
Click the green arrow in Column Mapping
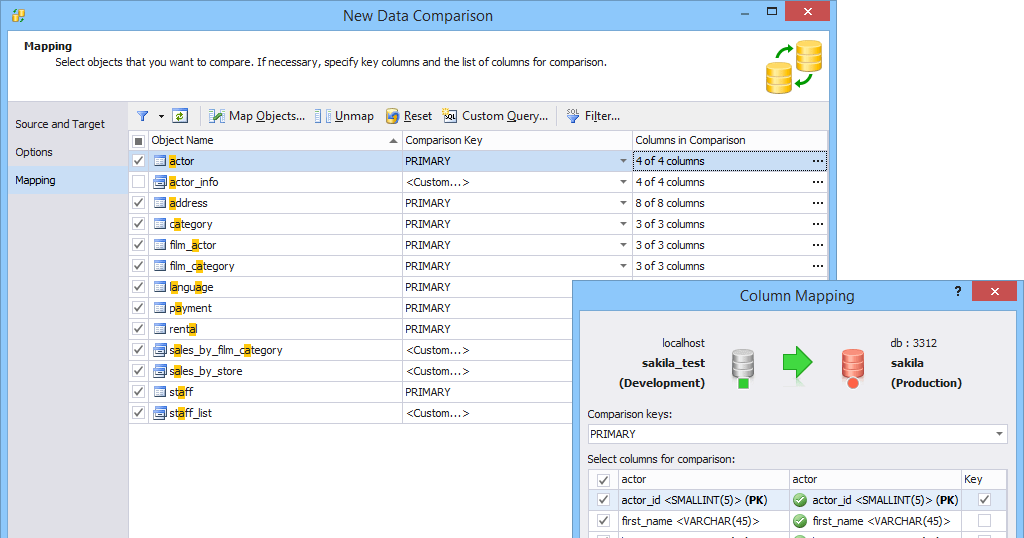(x=797, y=363)
